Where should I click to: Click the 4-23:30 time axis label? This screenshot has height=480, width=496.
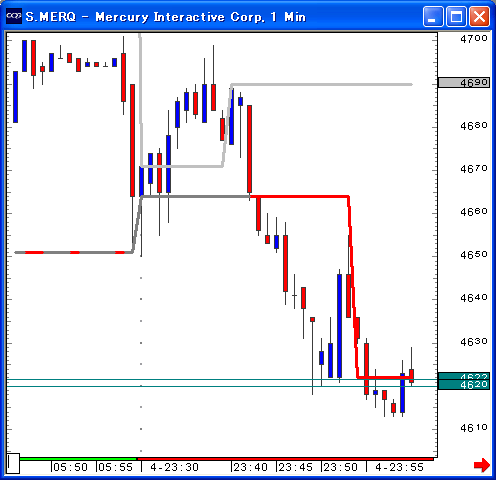pos(174,467)
